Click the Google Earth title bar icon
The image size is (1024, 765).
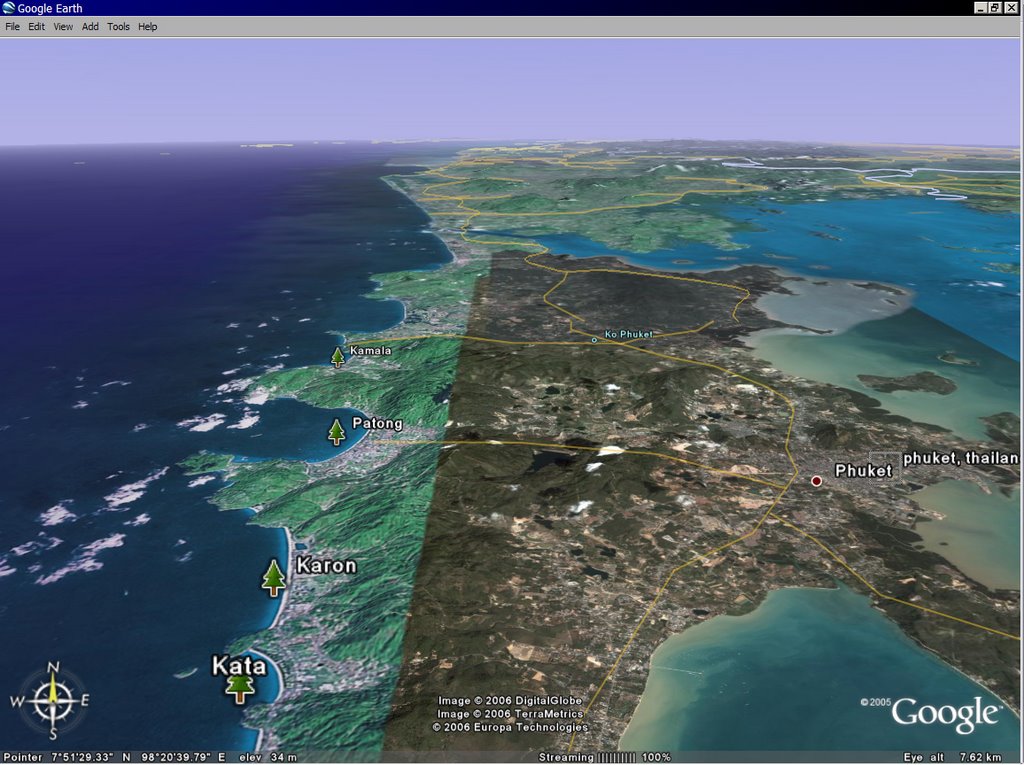click(8, 8)
